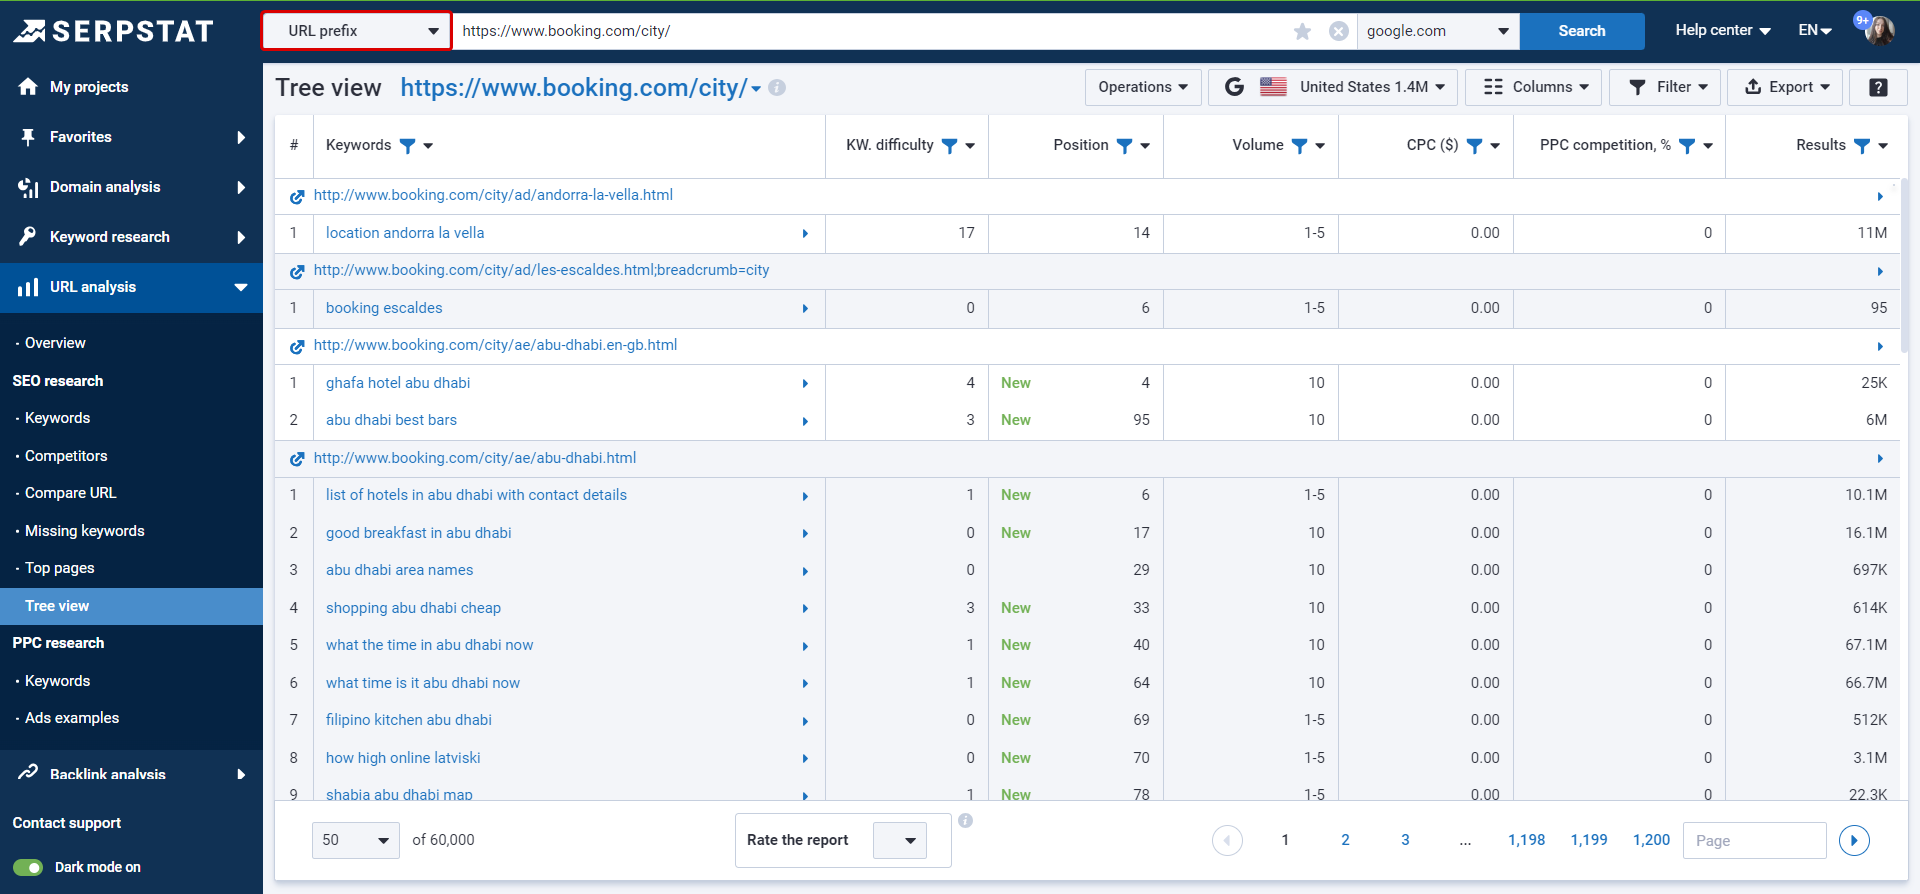Click the Contact support link
The height and width of the screenshot is (894, 1920).
(x=67, y=823)
